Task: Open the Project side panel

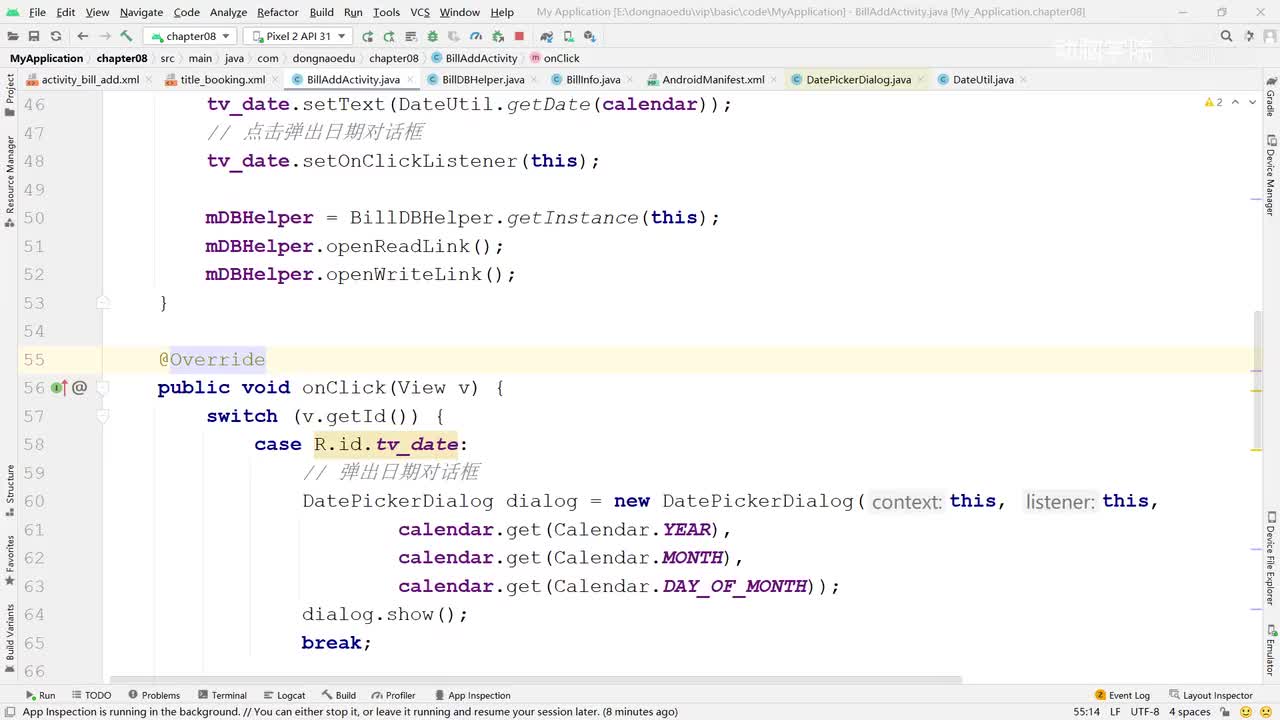Action: point(10,96)
